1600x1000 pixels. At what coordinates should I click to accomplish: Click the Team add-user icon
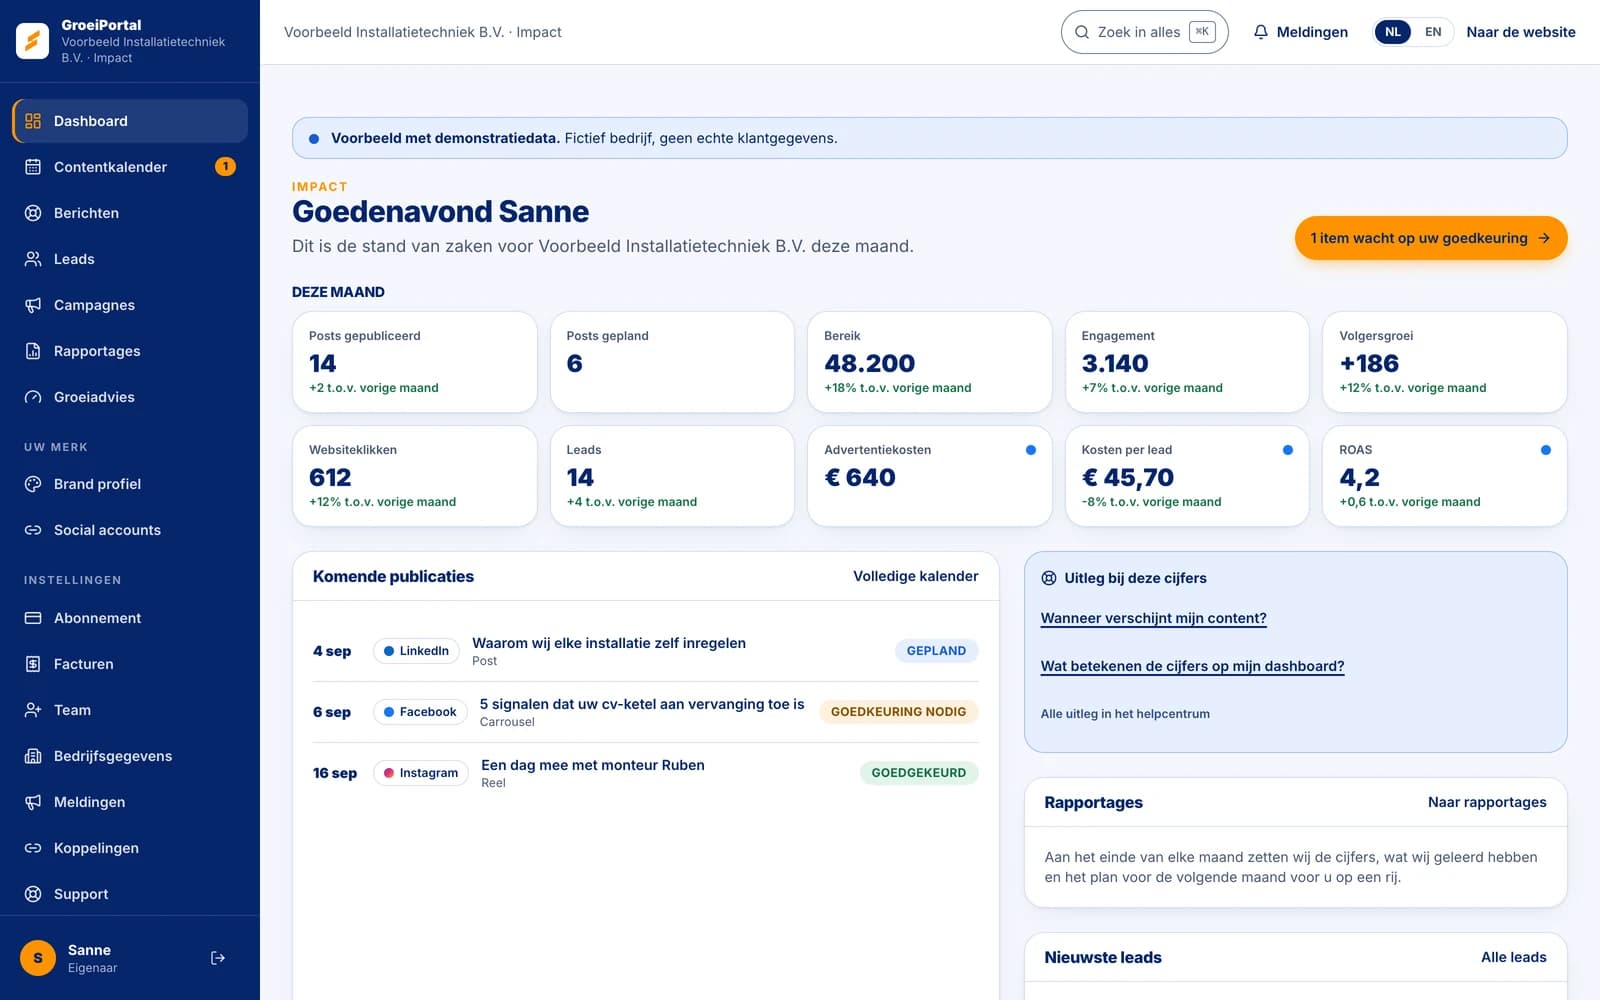pos(33,710)
